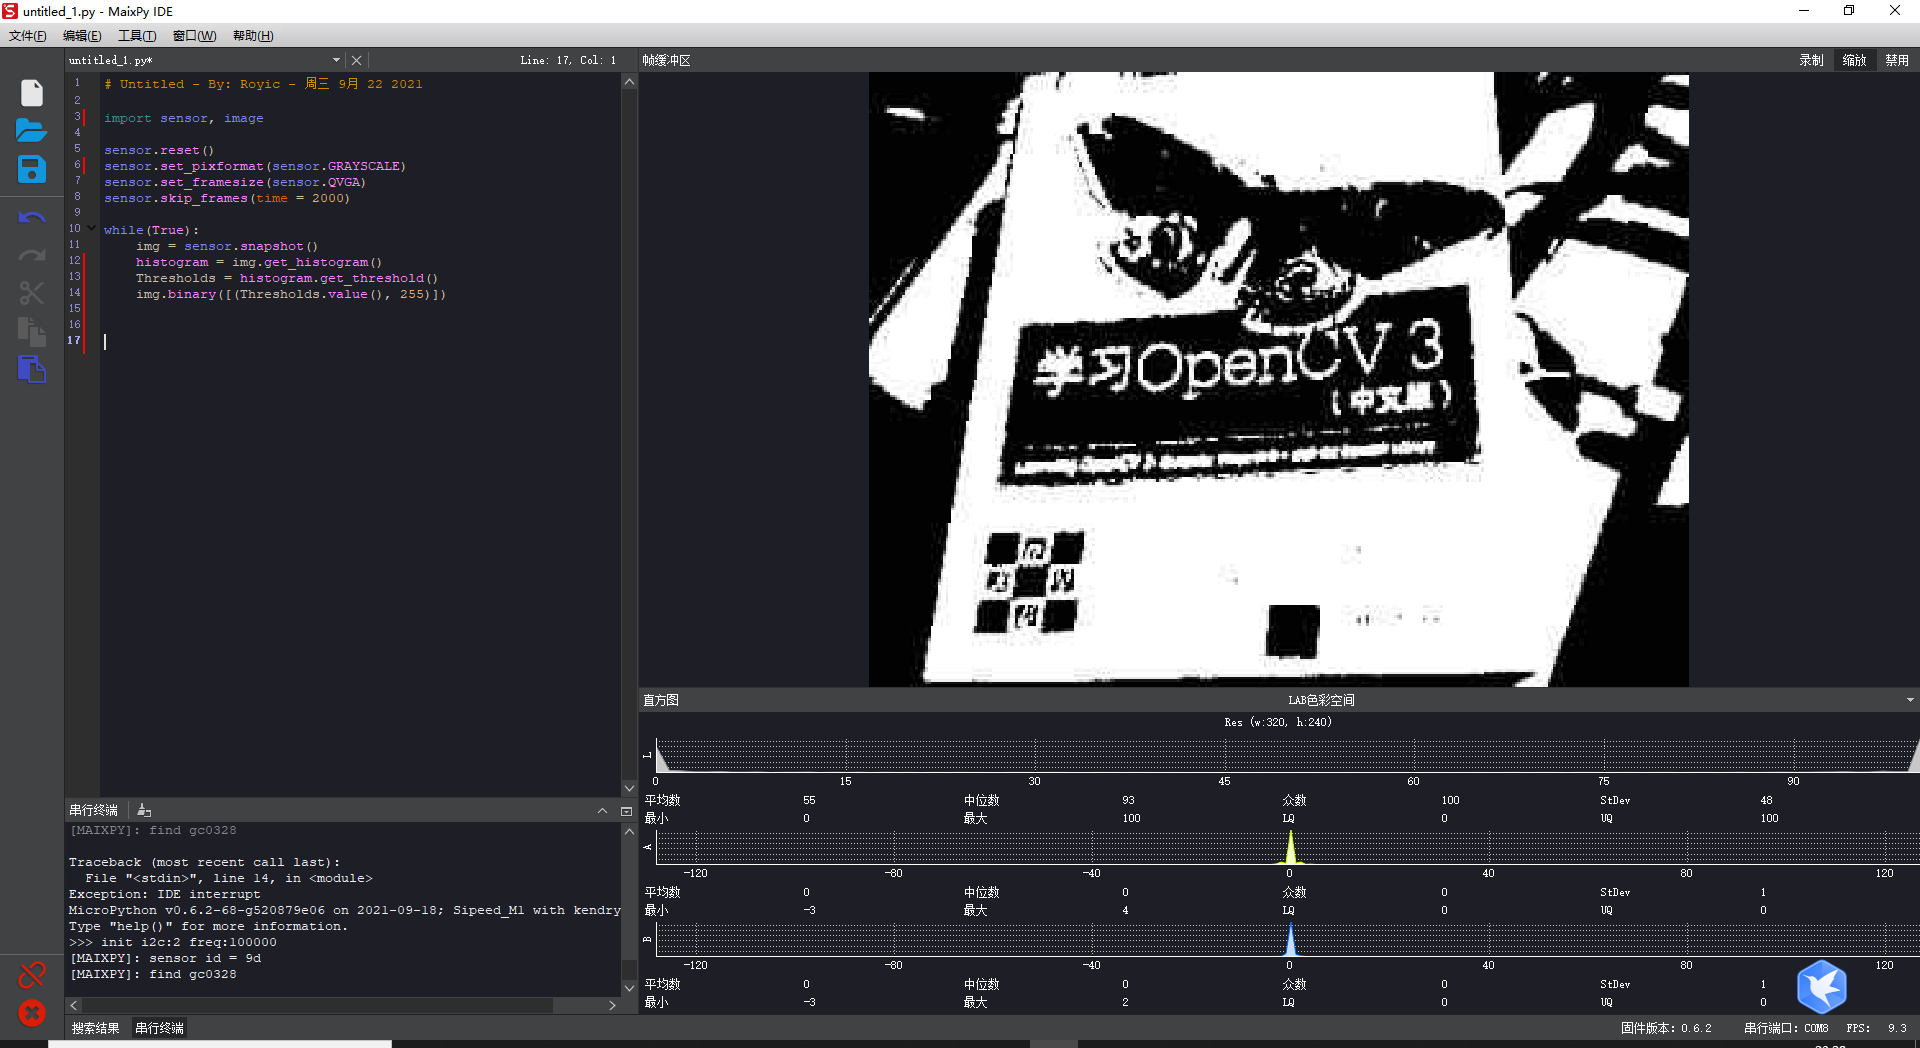Click the 固件版本: 0.6.2 status text
This screenshot has width=1920, height=1048.
[x=1666, y=1028]
